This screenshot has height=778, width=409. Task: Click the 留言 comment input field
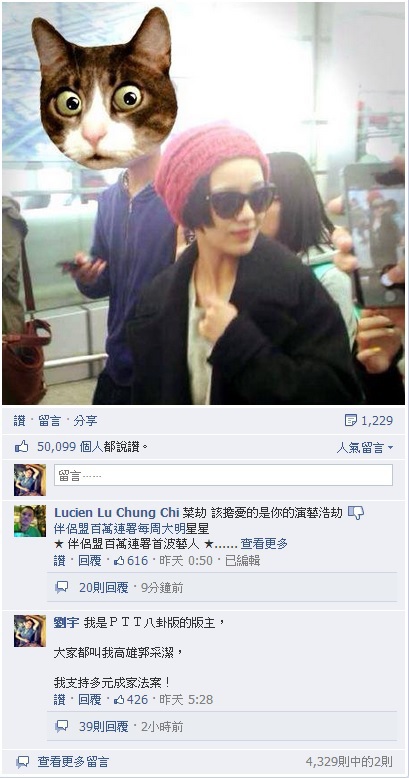click(x=223, y=475)
